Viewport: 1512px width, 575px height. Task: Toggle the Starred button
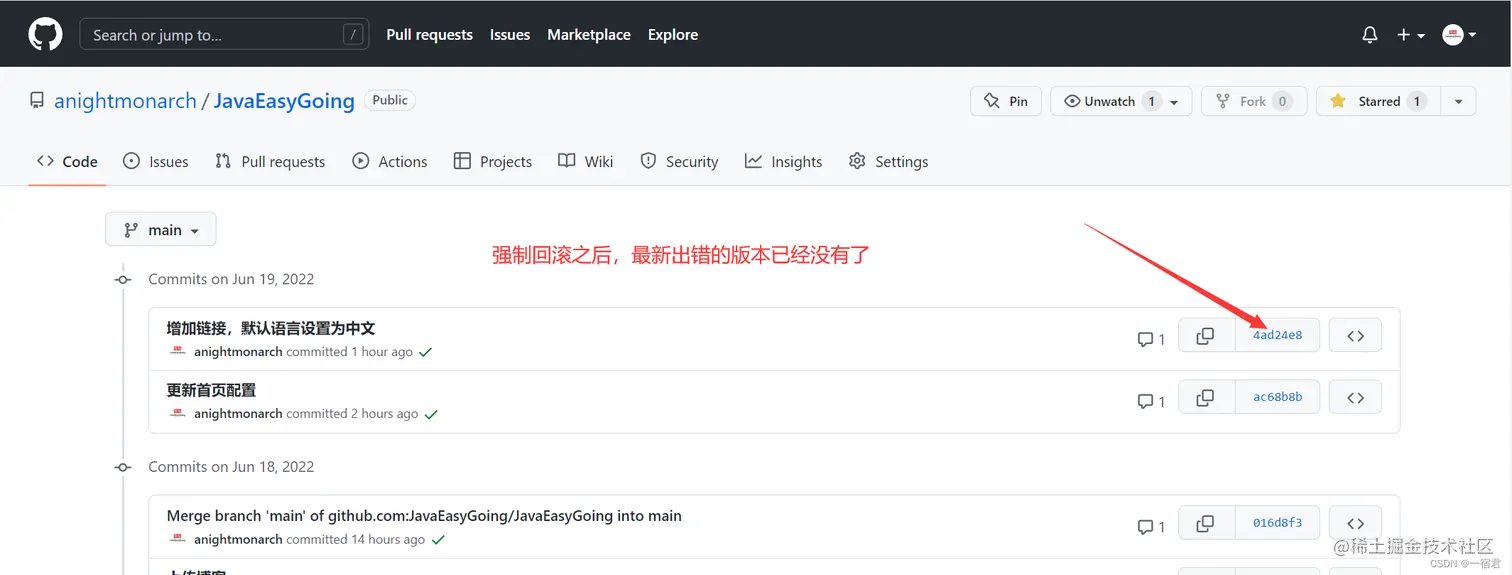pos(1378,101)
